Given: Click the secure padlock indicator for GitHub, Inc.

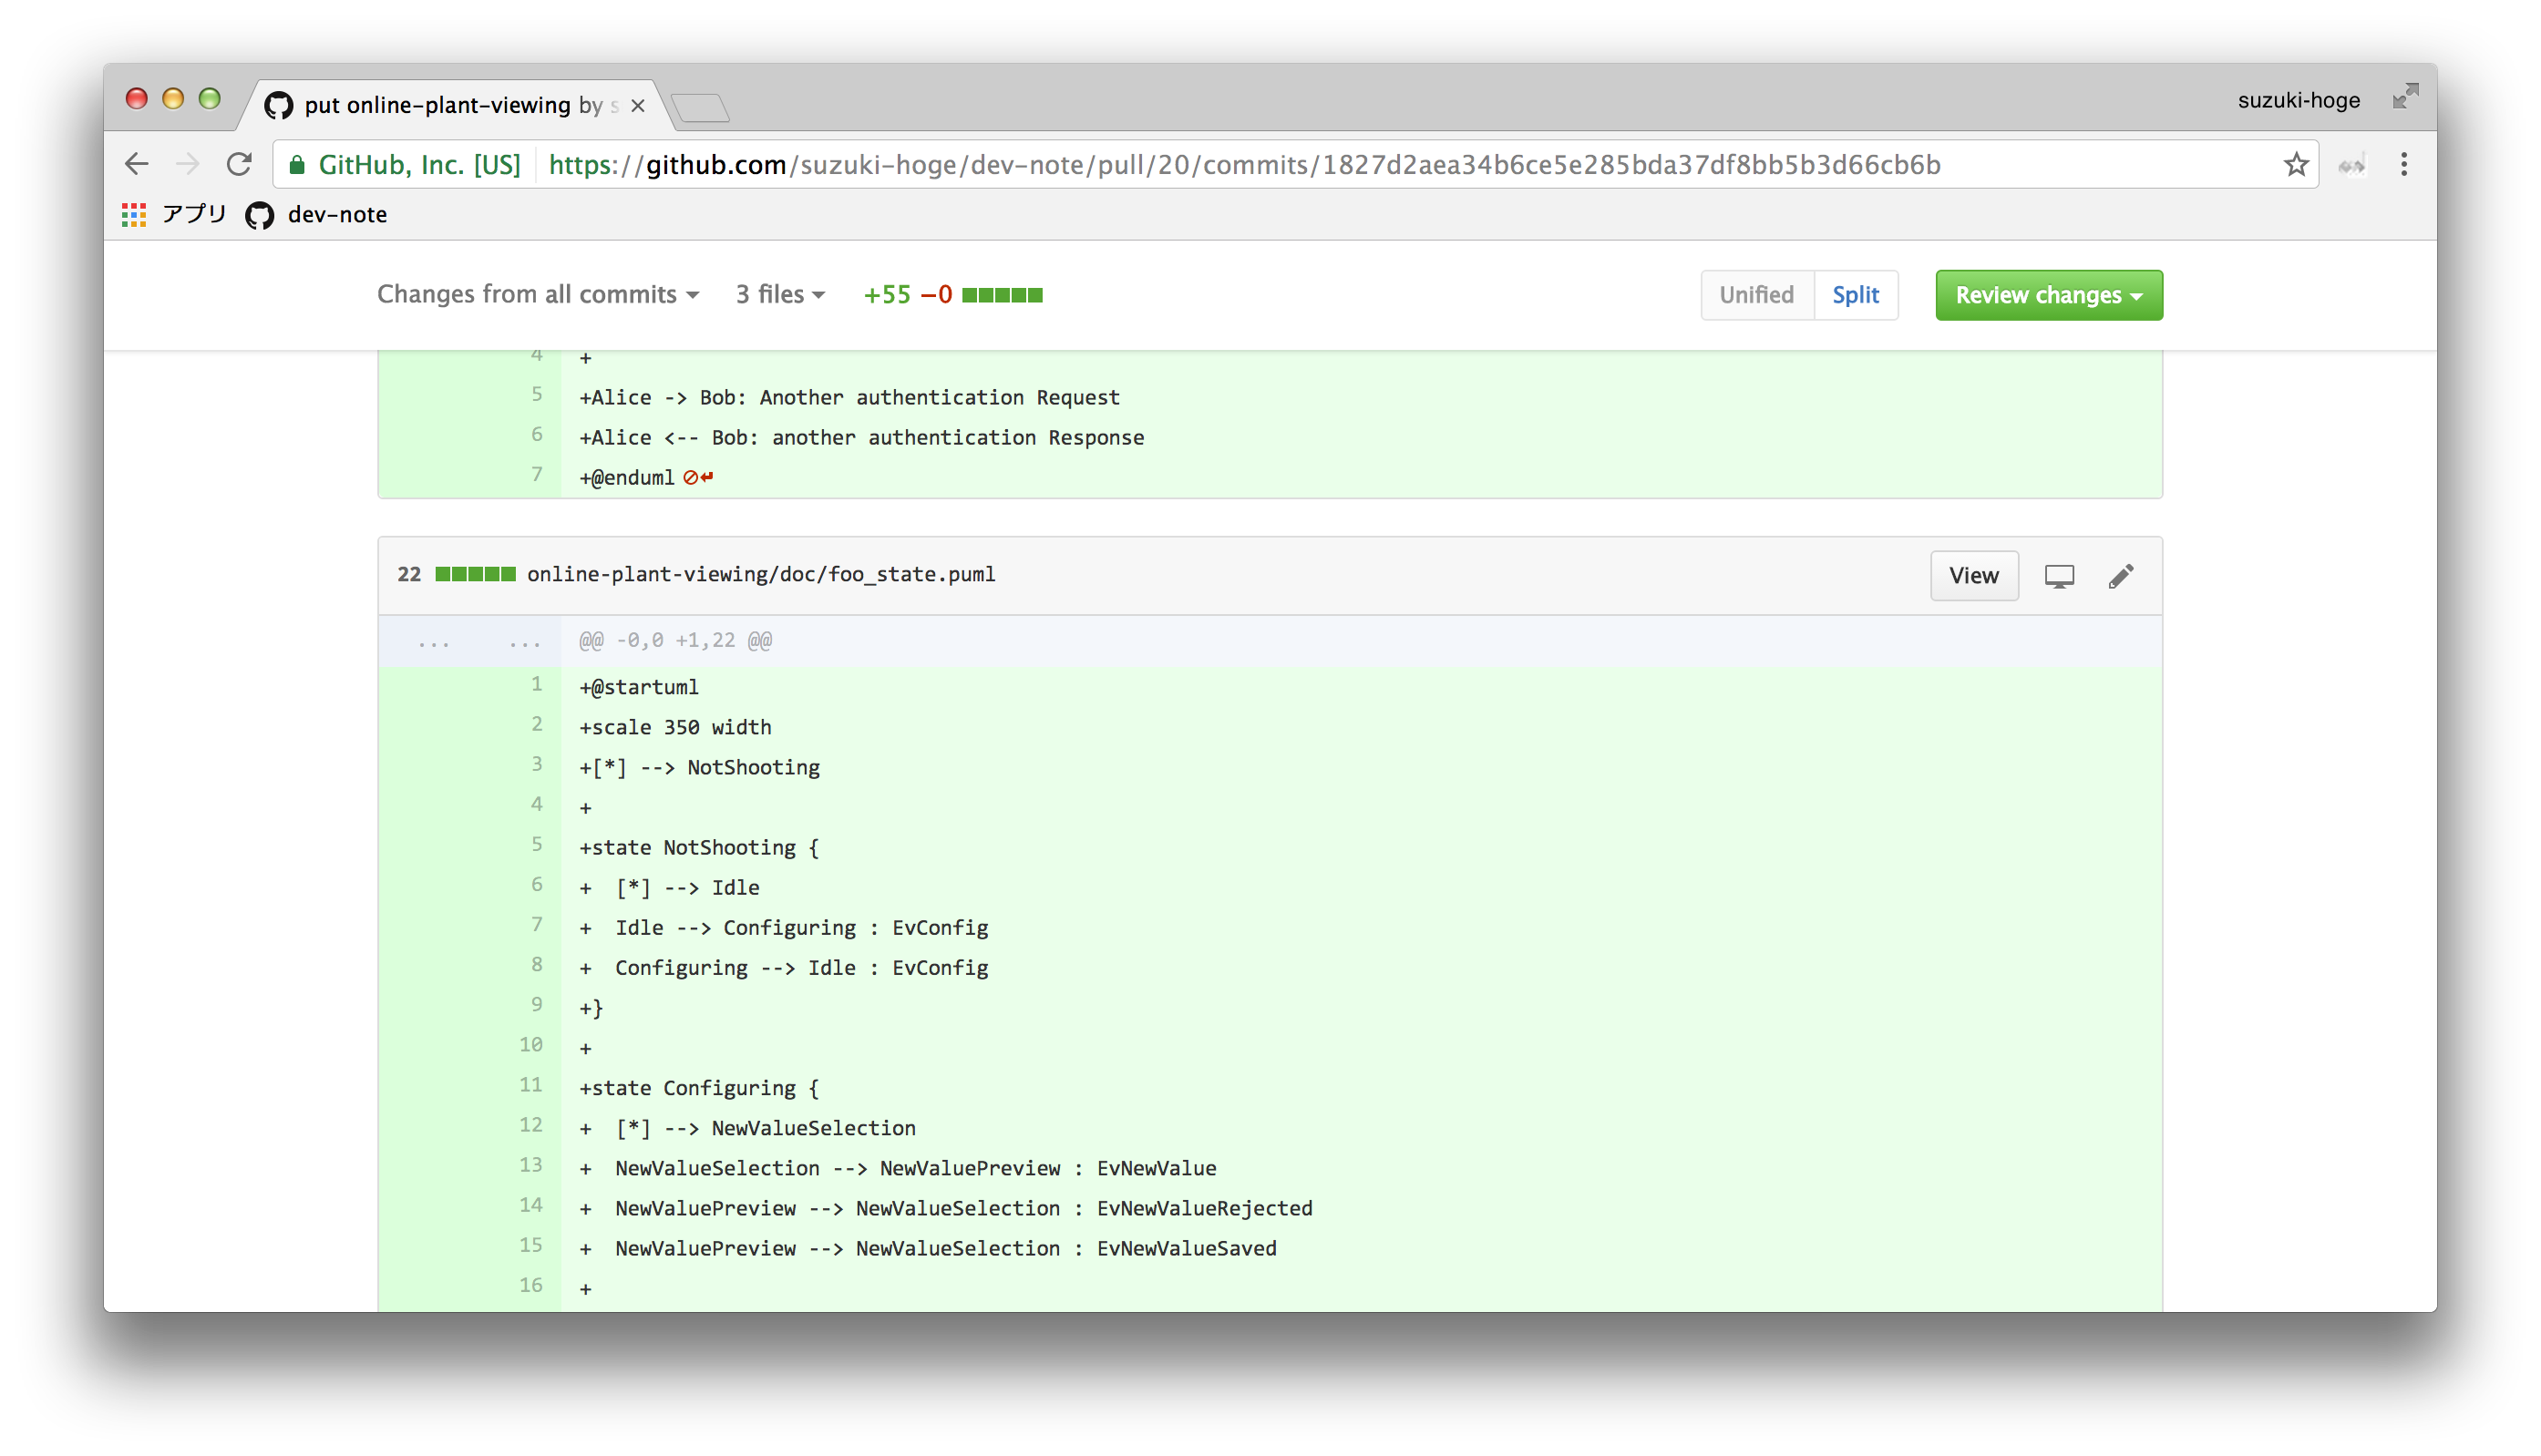Looking at the screenshot, I should (x=298, y=164).
